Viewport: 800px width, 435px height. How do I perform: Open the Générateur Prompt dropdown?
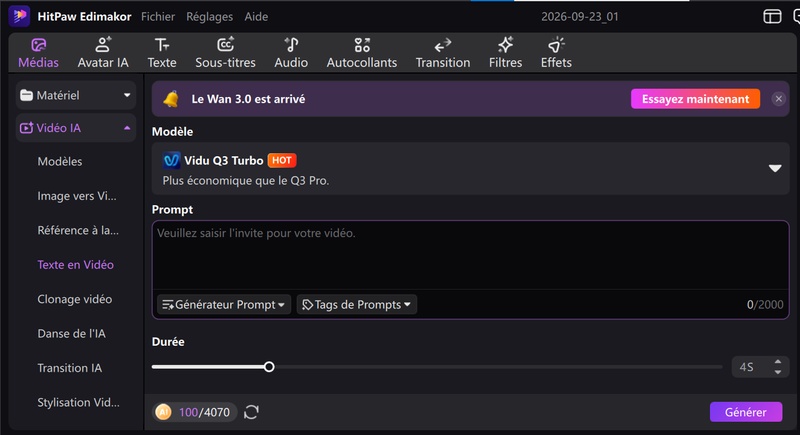point(223,304)
